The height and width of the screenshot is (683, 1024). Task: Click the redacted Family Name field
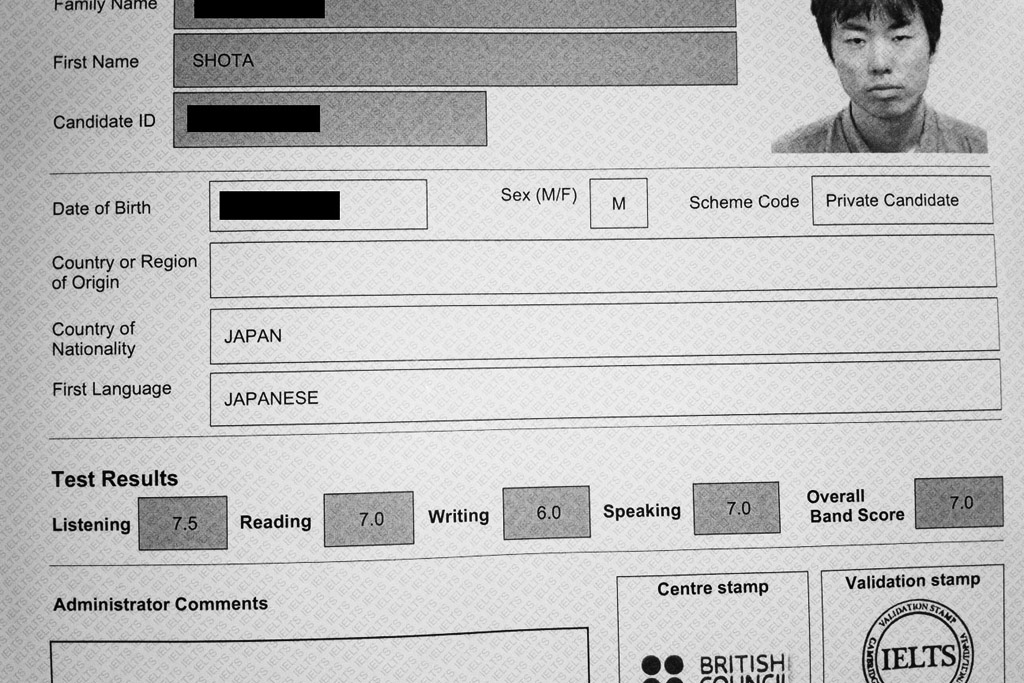(x=455, y=12)
